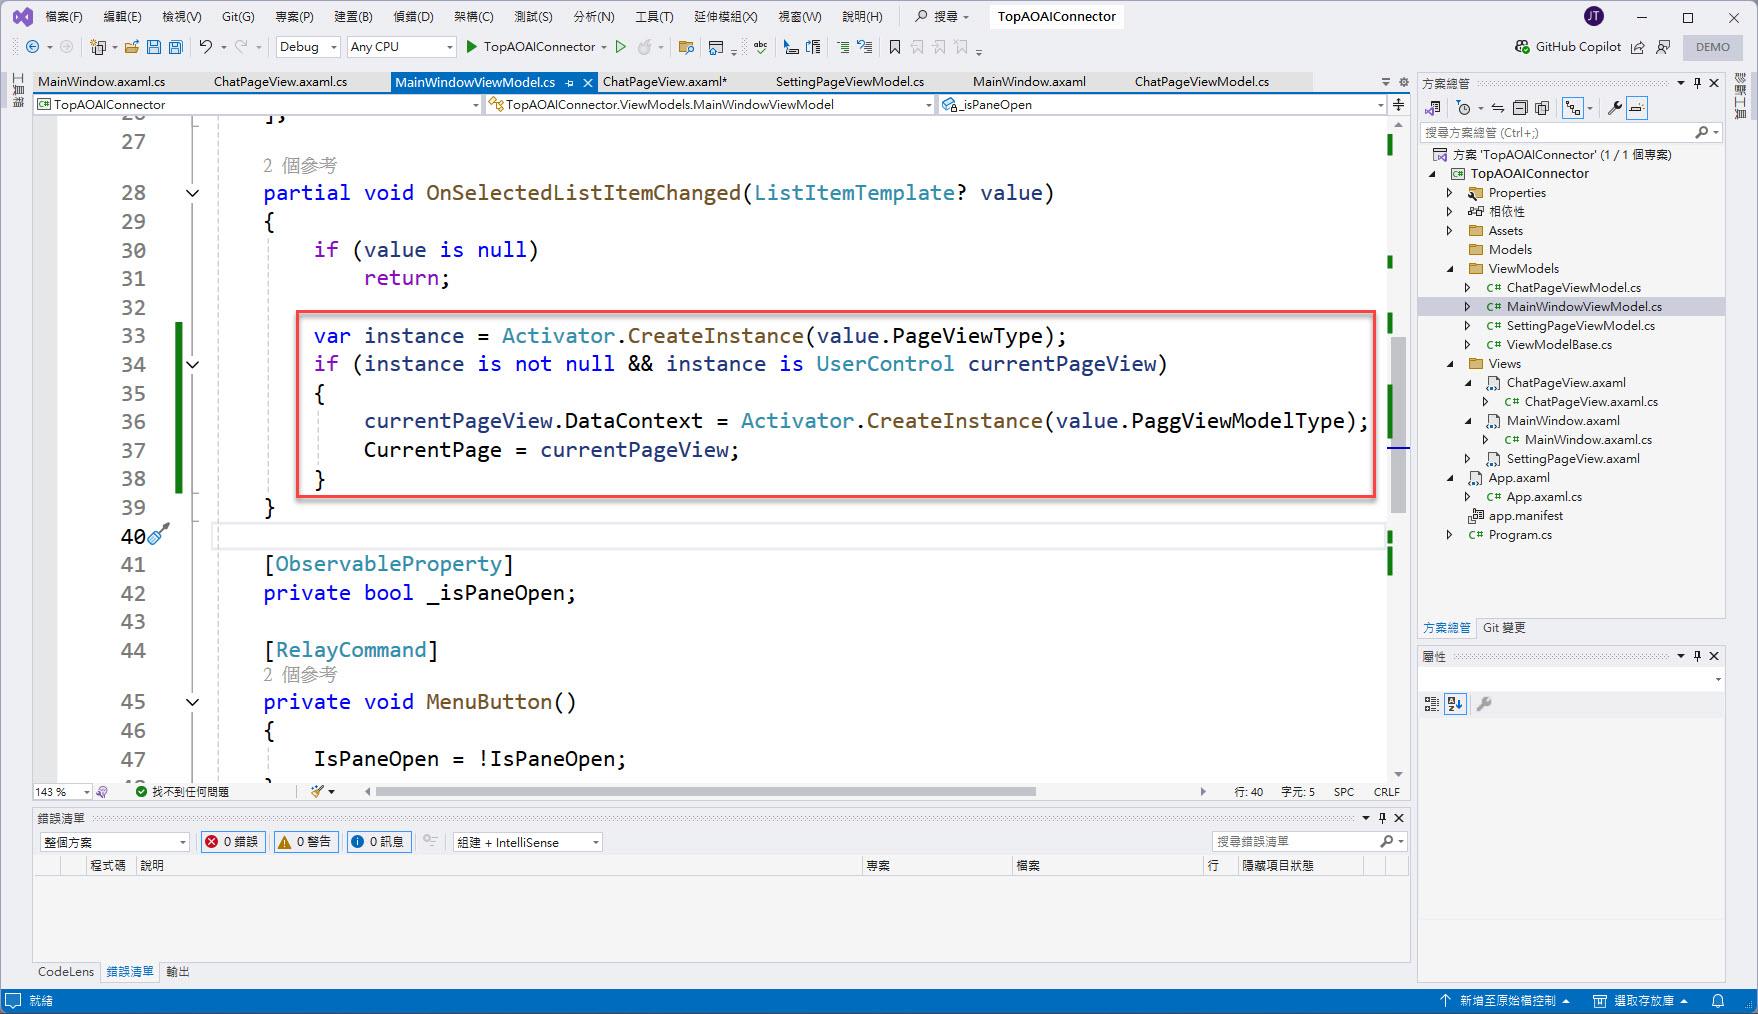Switch to SettingPageViewModel.cs tab
1758x1014 pixels.
850,82
